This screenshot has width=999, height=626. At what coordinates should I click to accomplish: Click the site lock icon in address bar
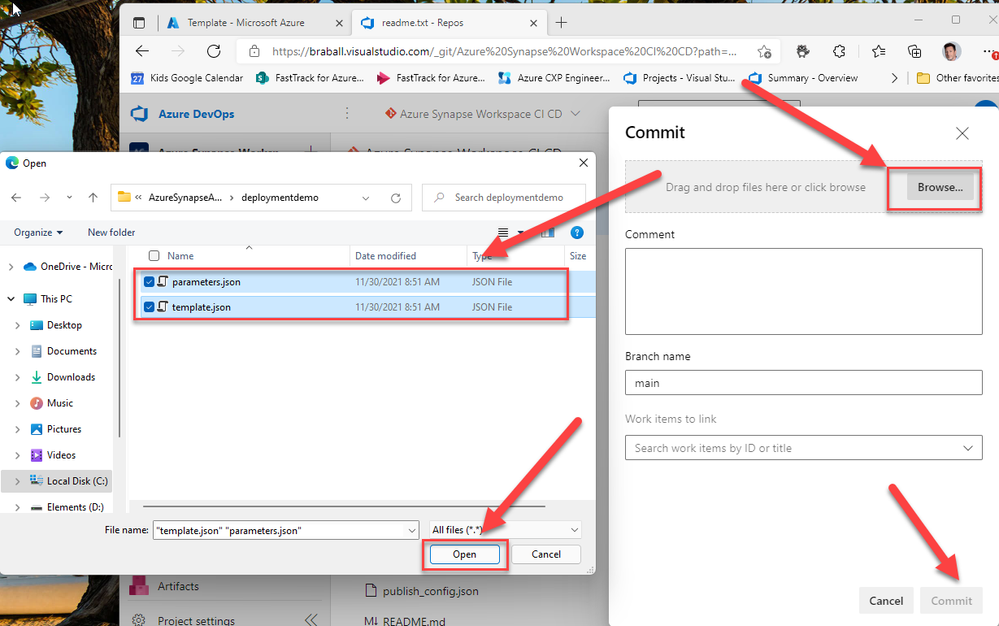coord(254,52)
